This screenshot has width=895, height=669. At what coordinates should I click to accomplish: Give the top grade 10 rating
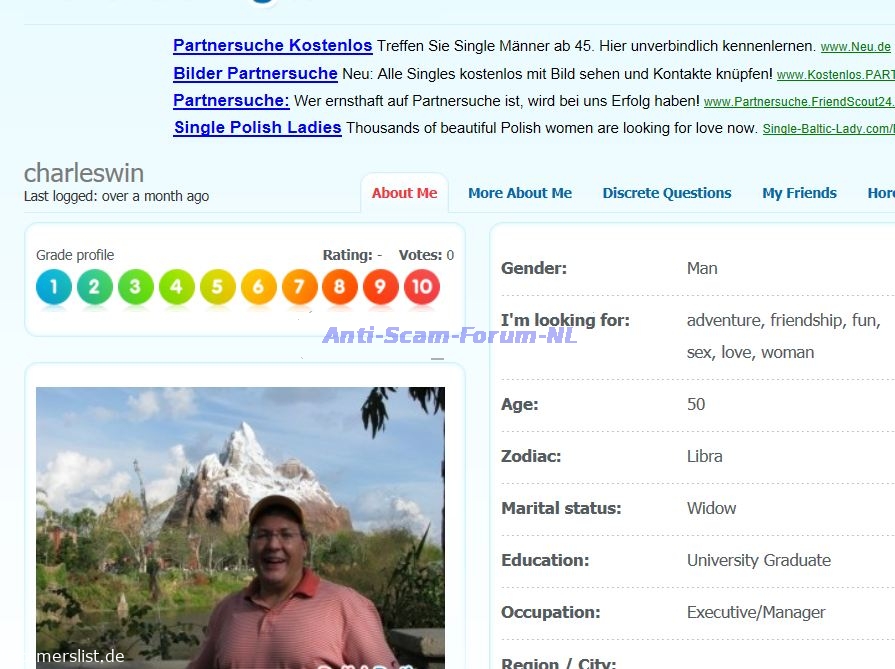422,287
